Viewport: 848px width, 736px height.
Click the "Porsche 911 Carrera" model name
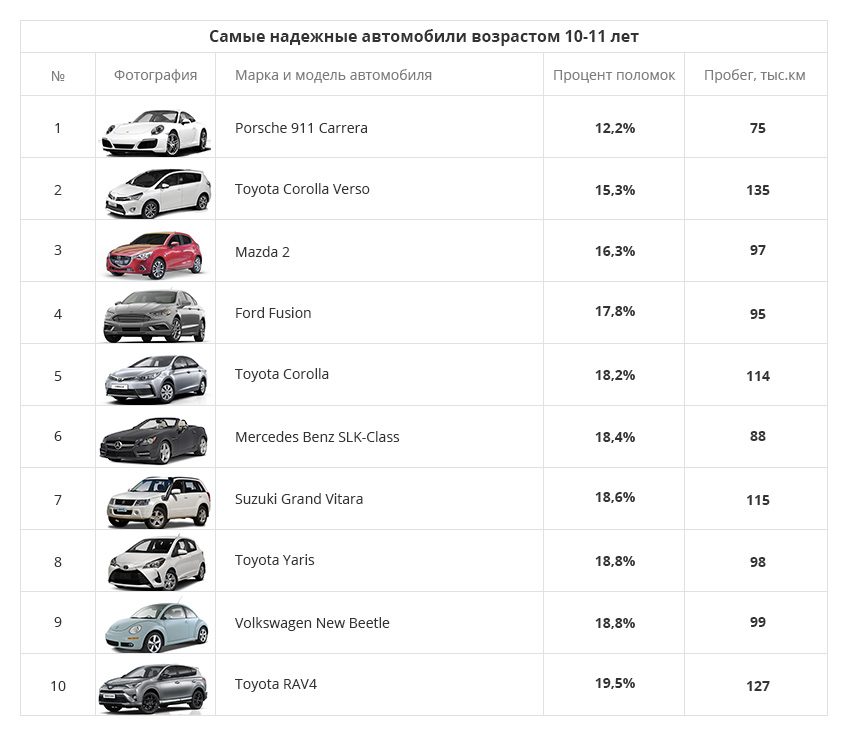pyautogui.click(x=301, y=128)
